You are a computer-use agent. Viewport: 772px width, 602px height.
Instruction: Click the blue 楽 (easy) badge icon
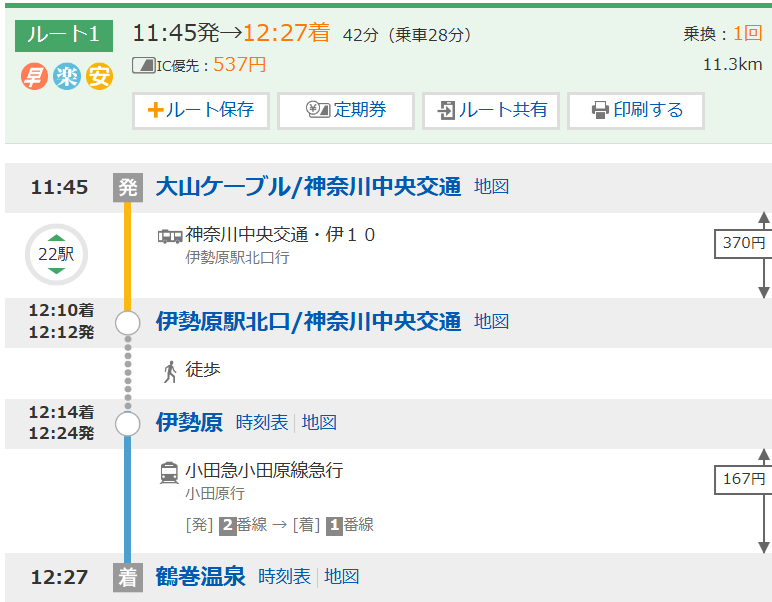67,76
